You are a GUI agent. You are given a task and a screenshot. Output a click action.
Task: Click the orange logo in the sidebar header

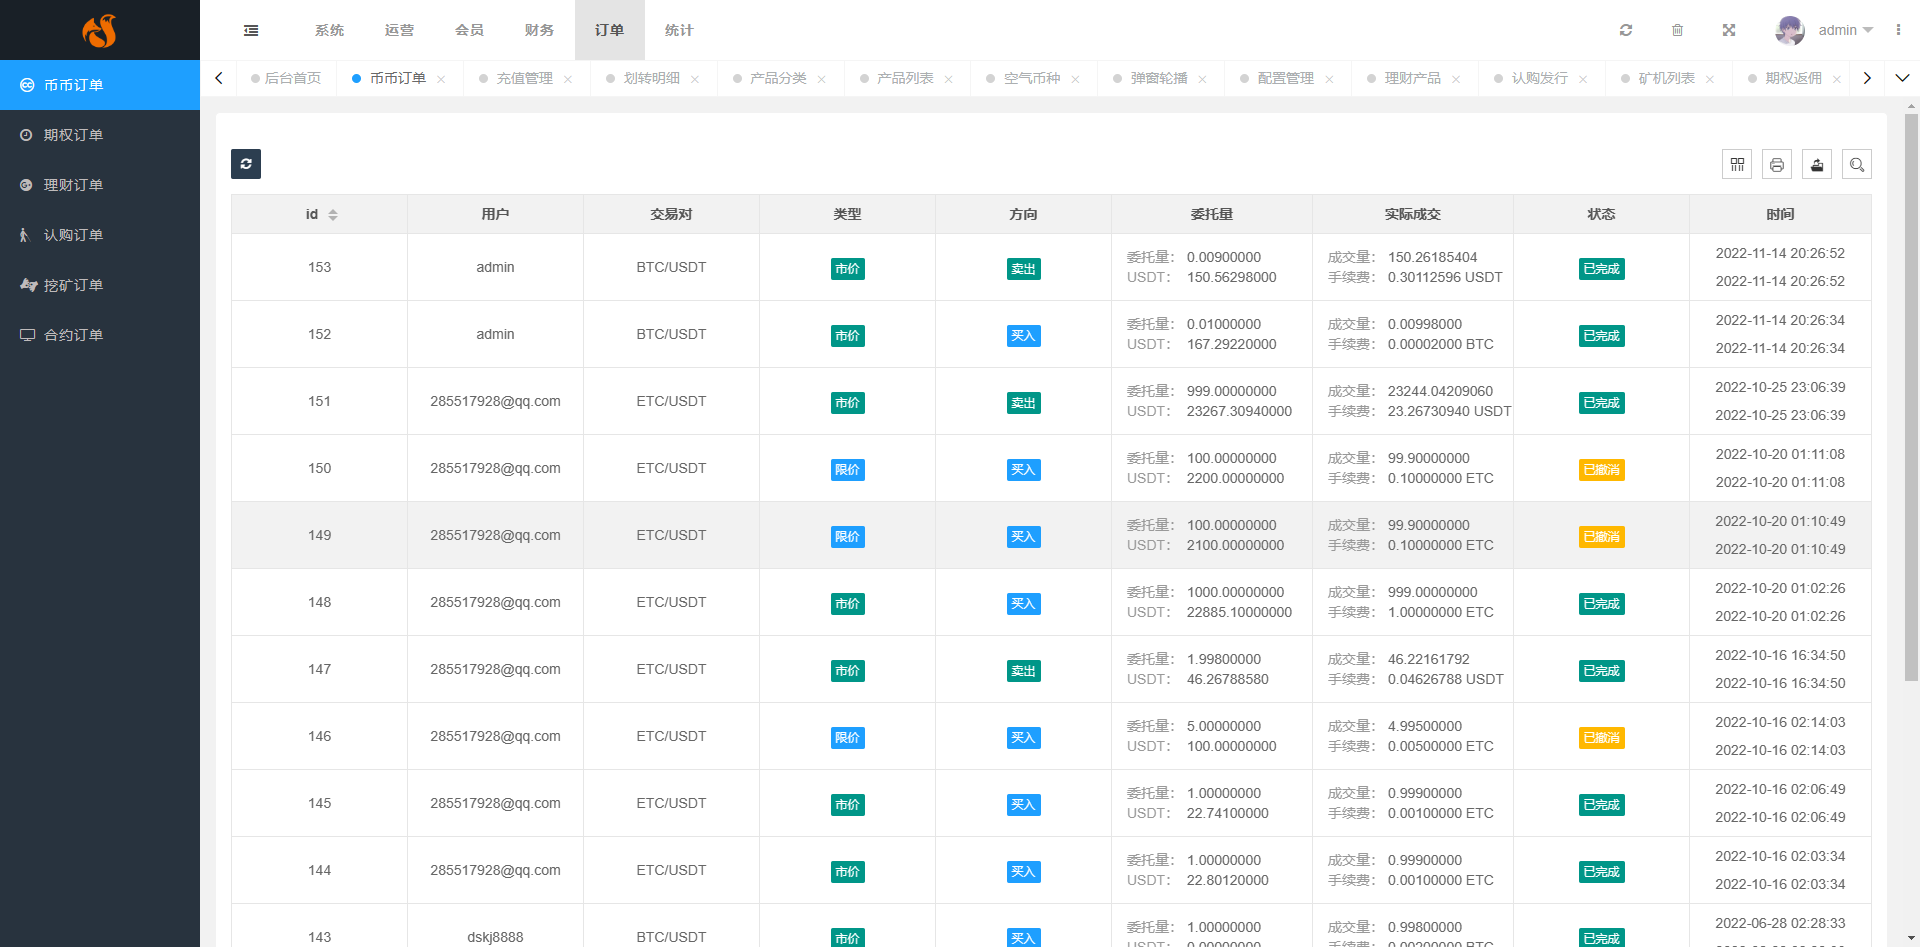click(99, 31)
